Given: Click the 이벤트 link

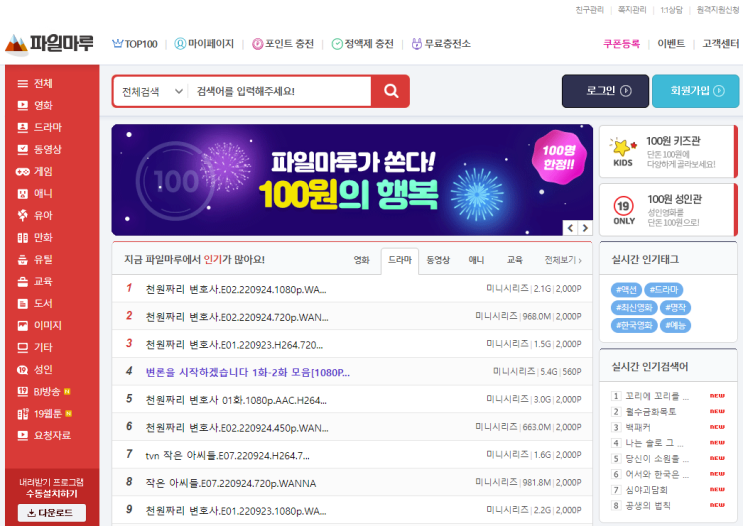Looking at the screenshot, I should coord(671,44).
